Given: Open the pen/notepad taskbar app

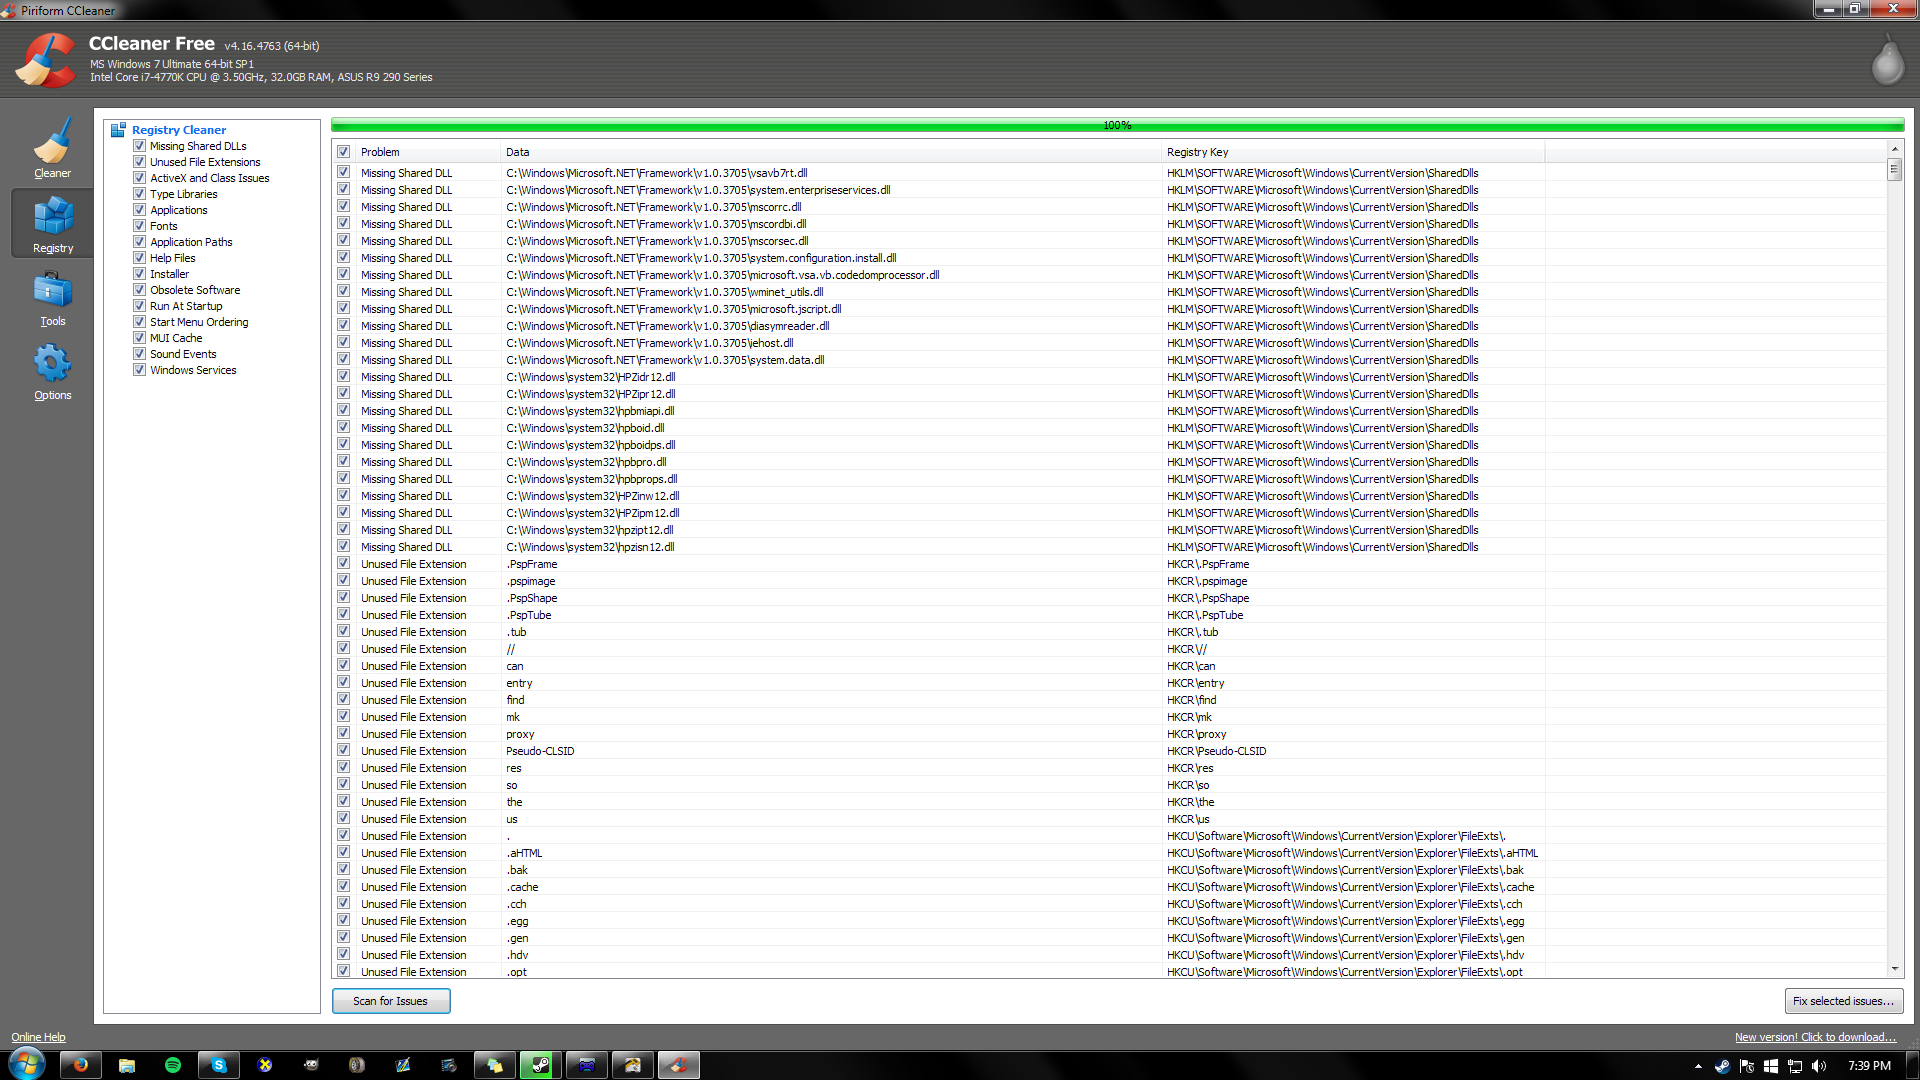Looking at the screenshot, I should coord(403,1065).
